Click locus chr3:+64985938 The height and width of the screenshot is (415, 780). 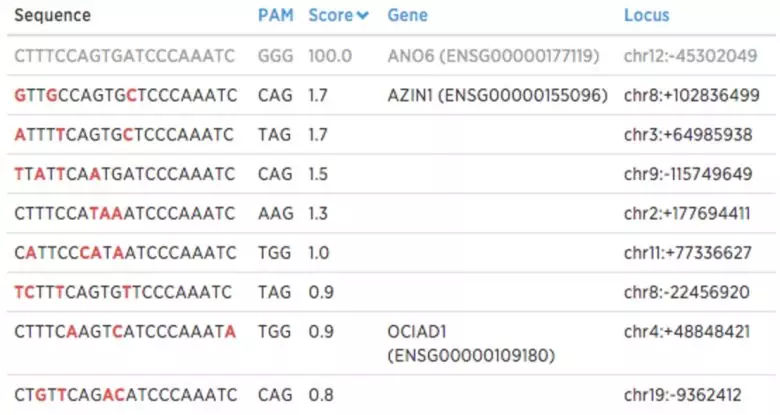coord(688,134)
